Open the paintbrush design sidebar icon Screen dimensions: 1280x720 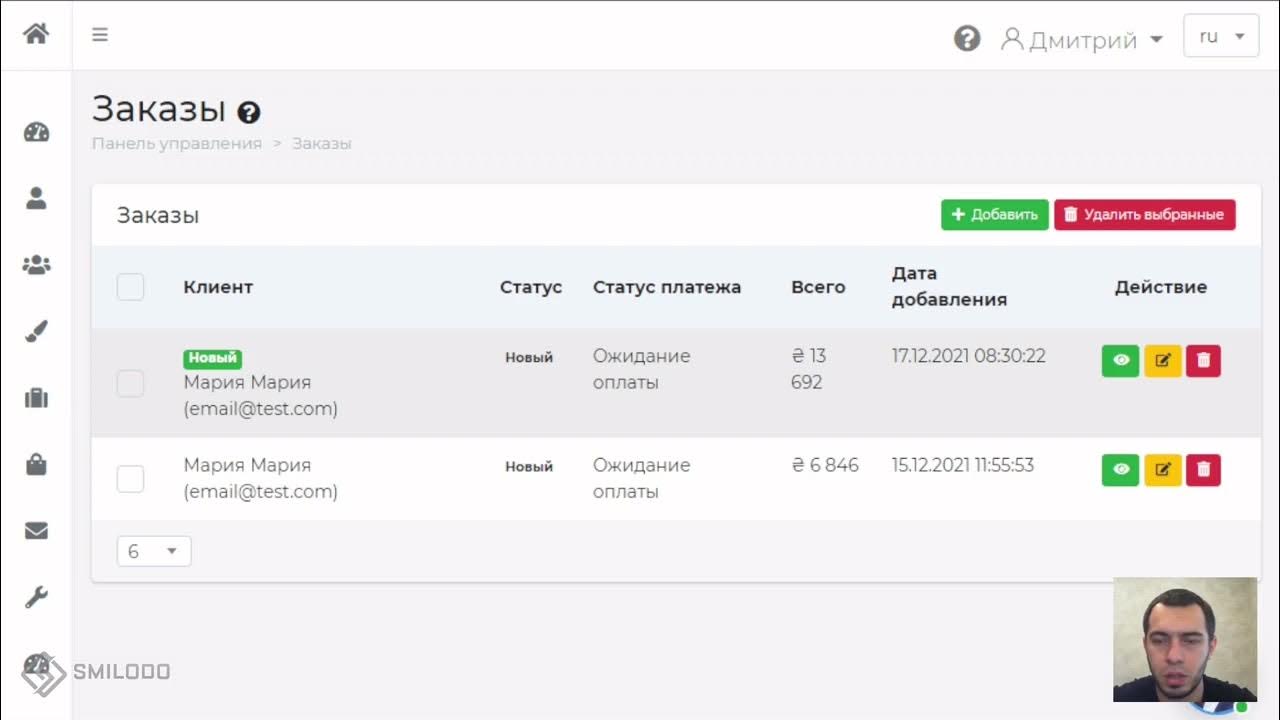pos(36,332)
